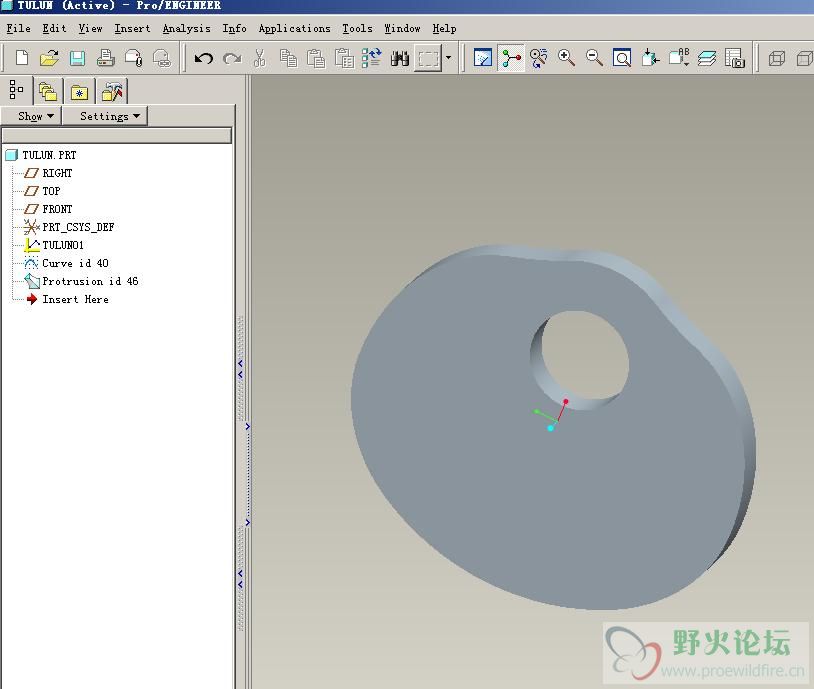
Task: Cut the selection with scissors icon
Action: pyautogui.click(x=260, y=58)
